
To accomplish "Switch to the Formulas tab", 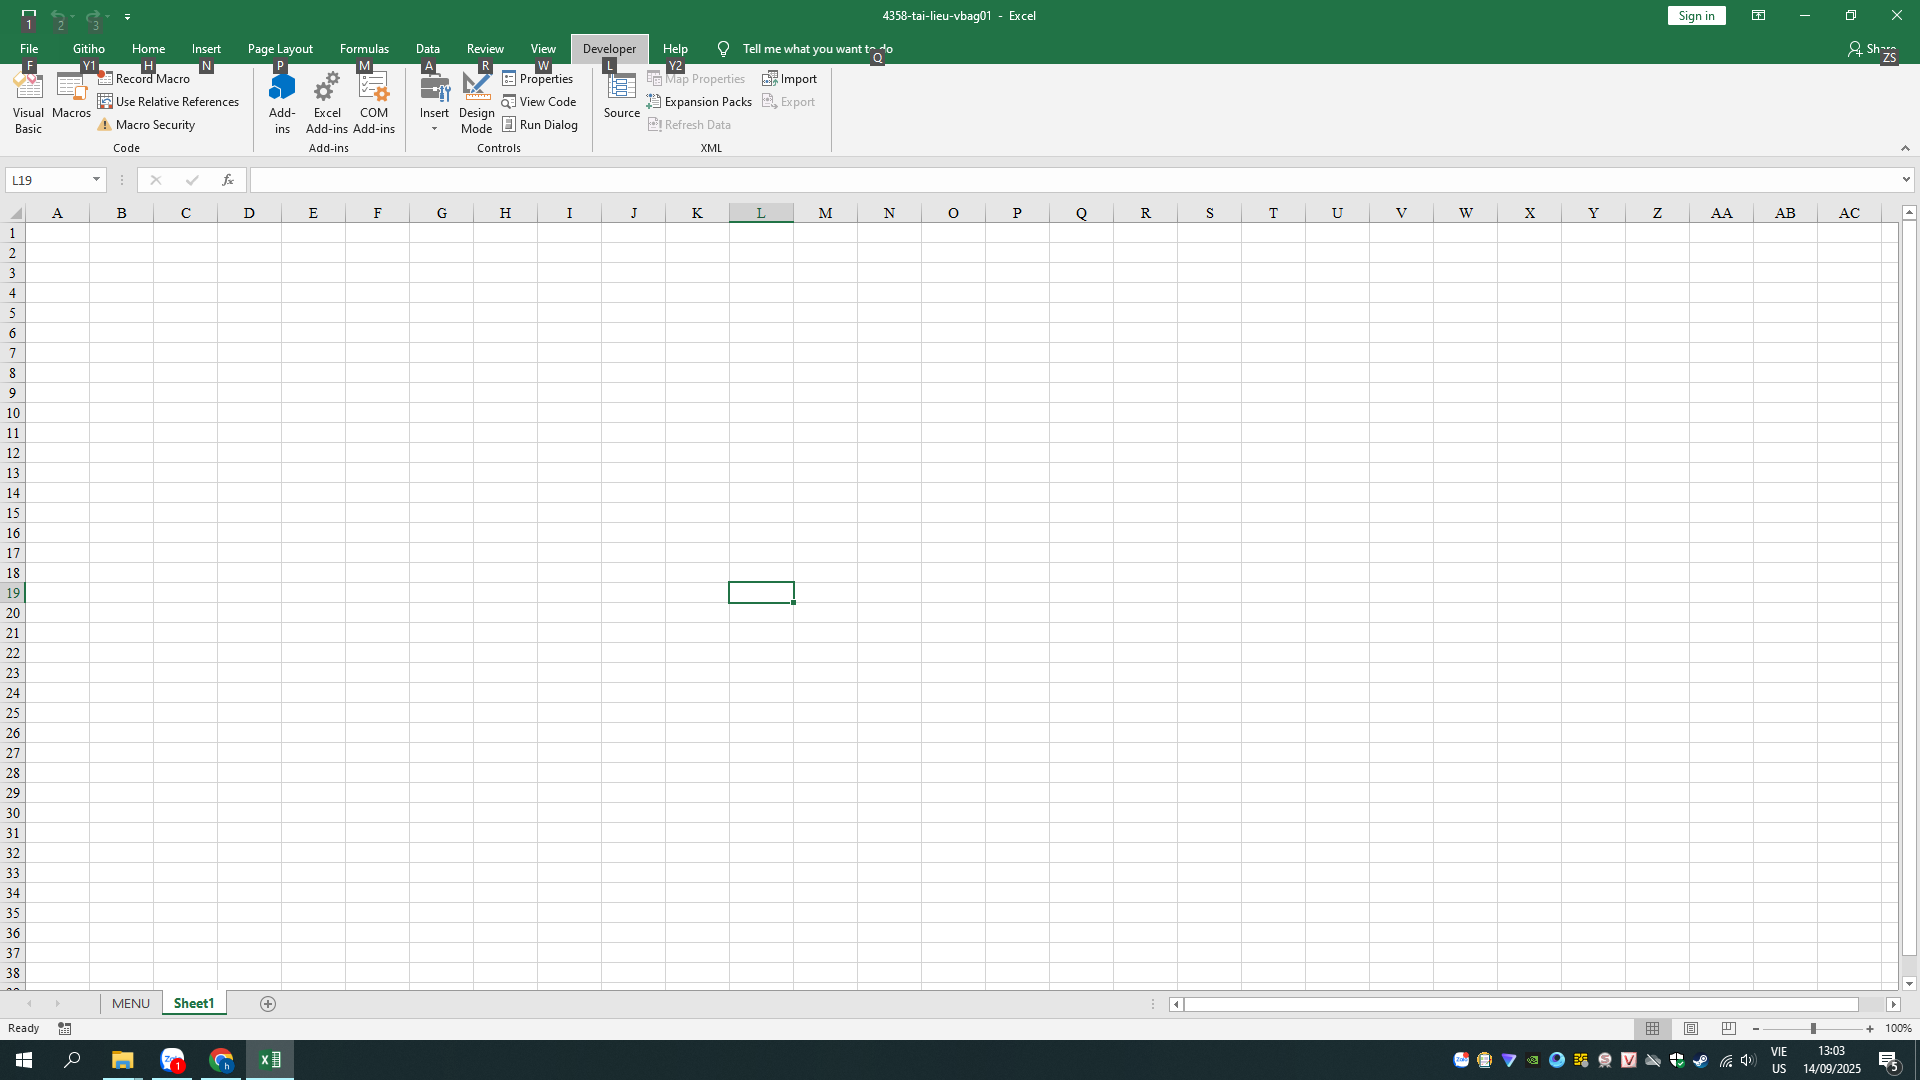I will (x=364, y=48).
